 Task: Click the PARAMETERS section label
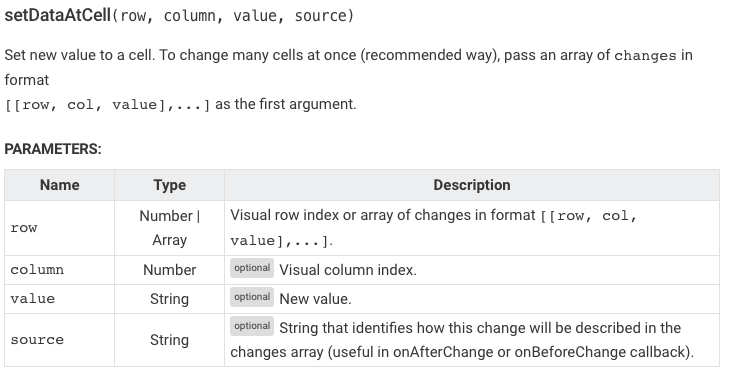[x=53, y=149]
